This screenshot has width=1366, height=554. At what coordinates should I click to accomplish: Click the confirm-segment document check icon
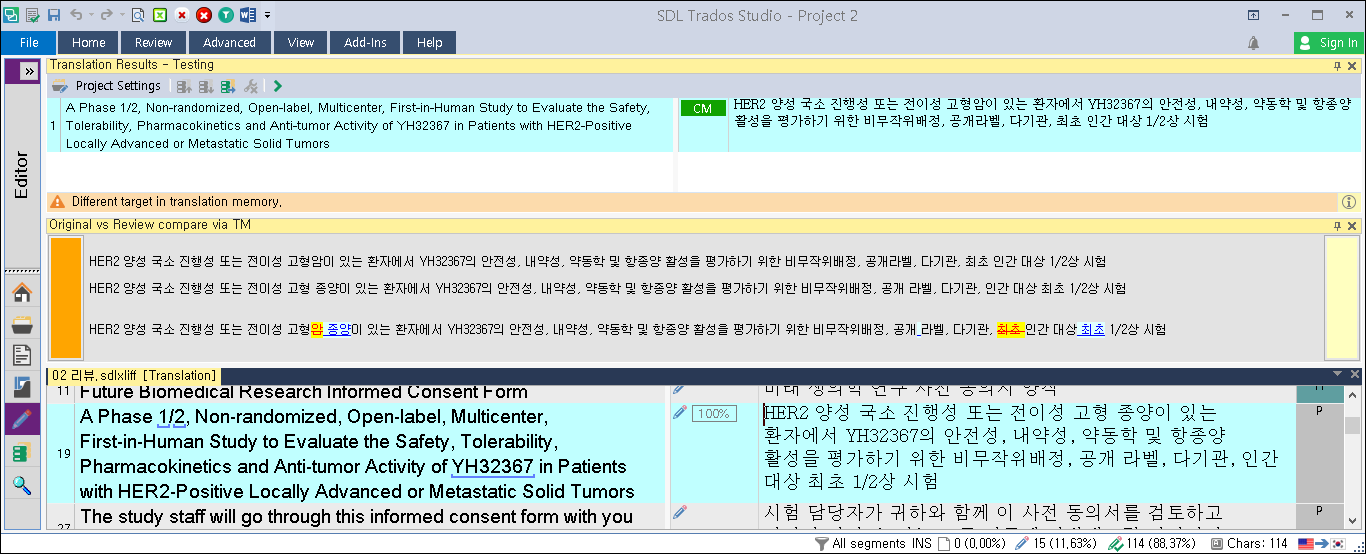pos(32,15)
